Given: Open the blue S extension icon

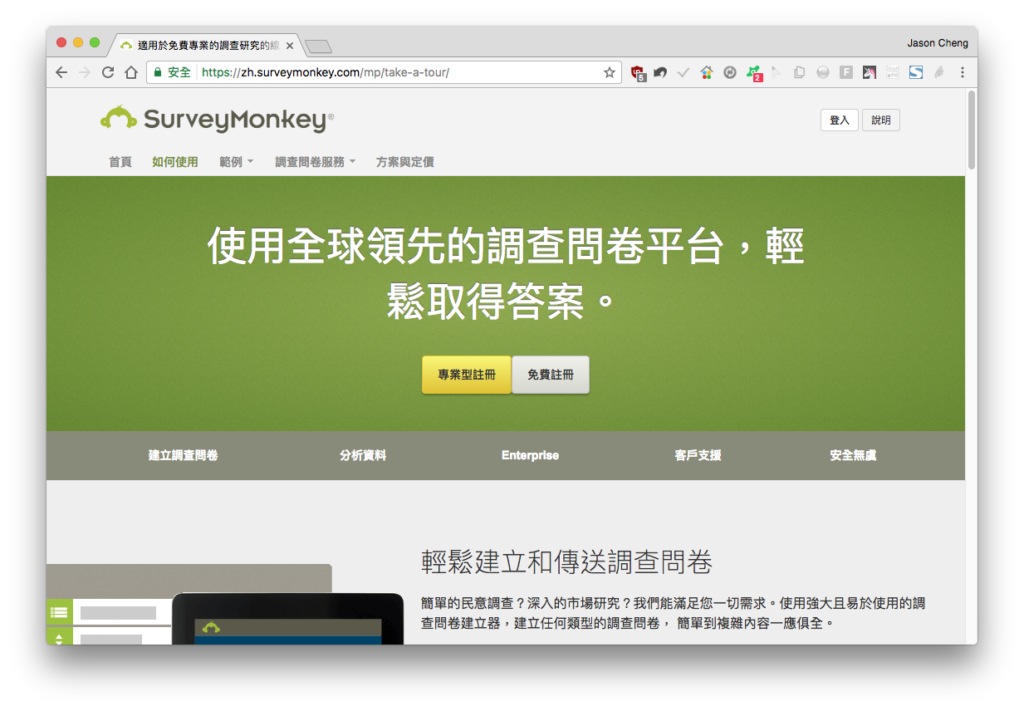Looking at the screenshot, I should point(916,72).
